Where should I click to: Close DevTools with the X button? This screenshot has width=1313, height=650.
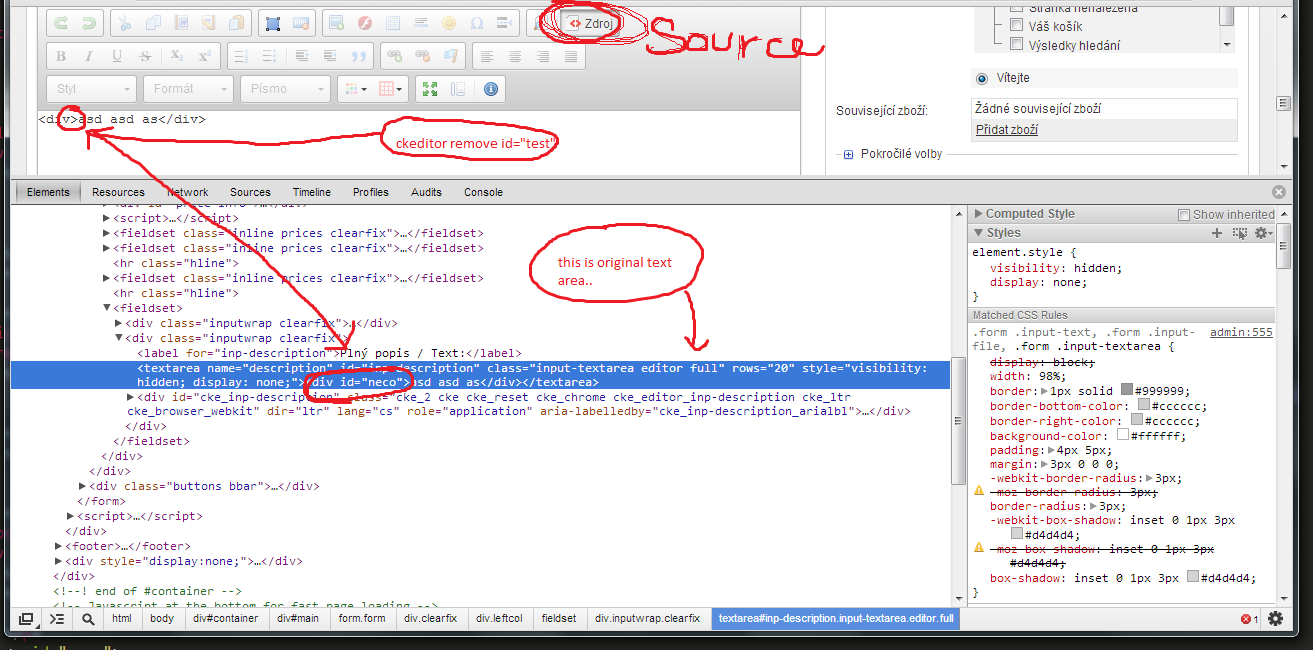click(x=1279, y=192)
